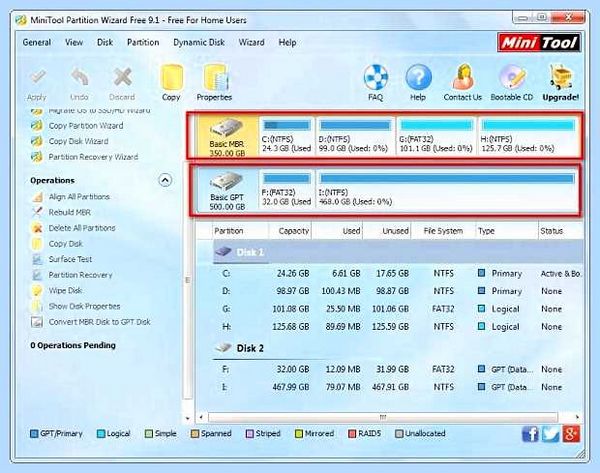Click the Convert MBR Disk to GPT Disk icon
This screenshot has height=473, width=600.
tap(37, 322)
